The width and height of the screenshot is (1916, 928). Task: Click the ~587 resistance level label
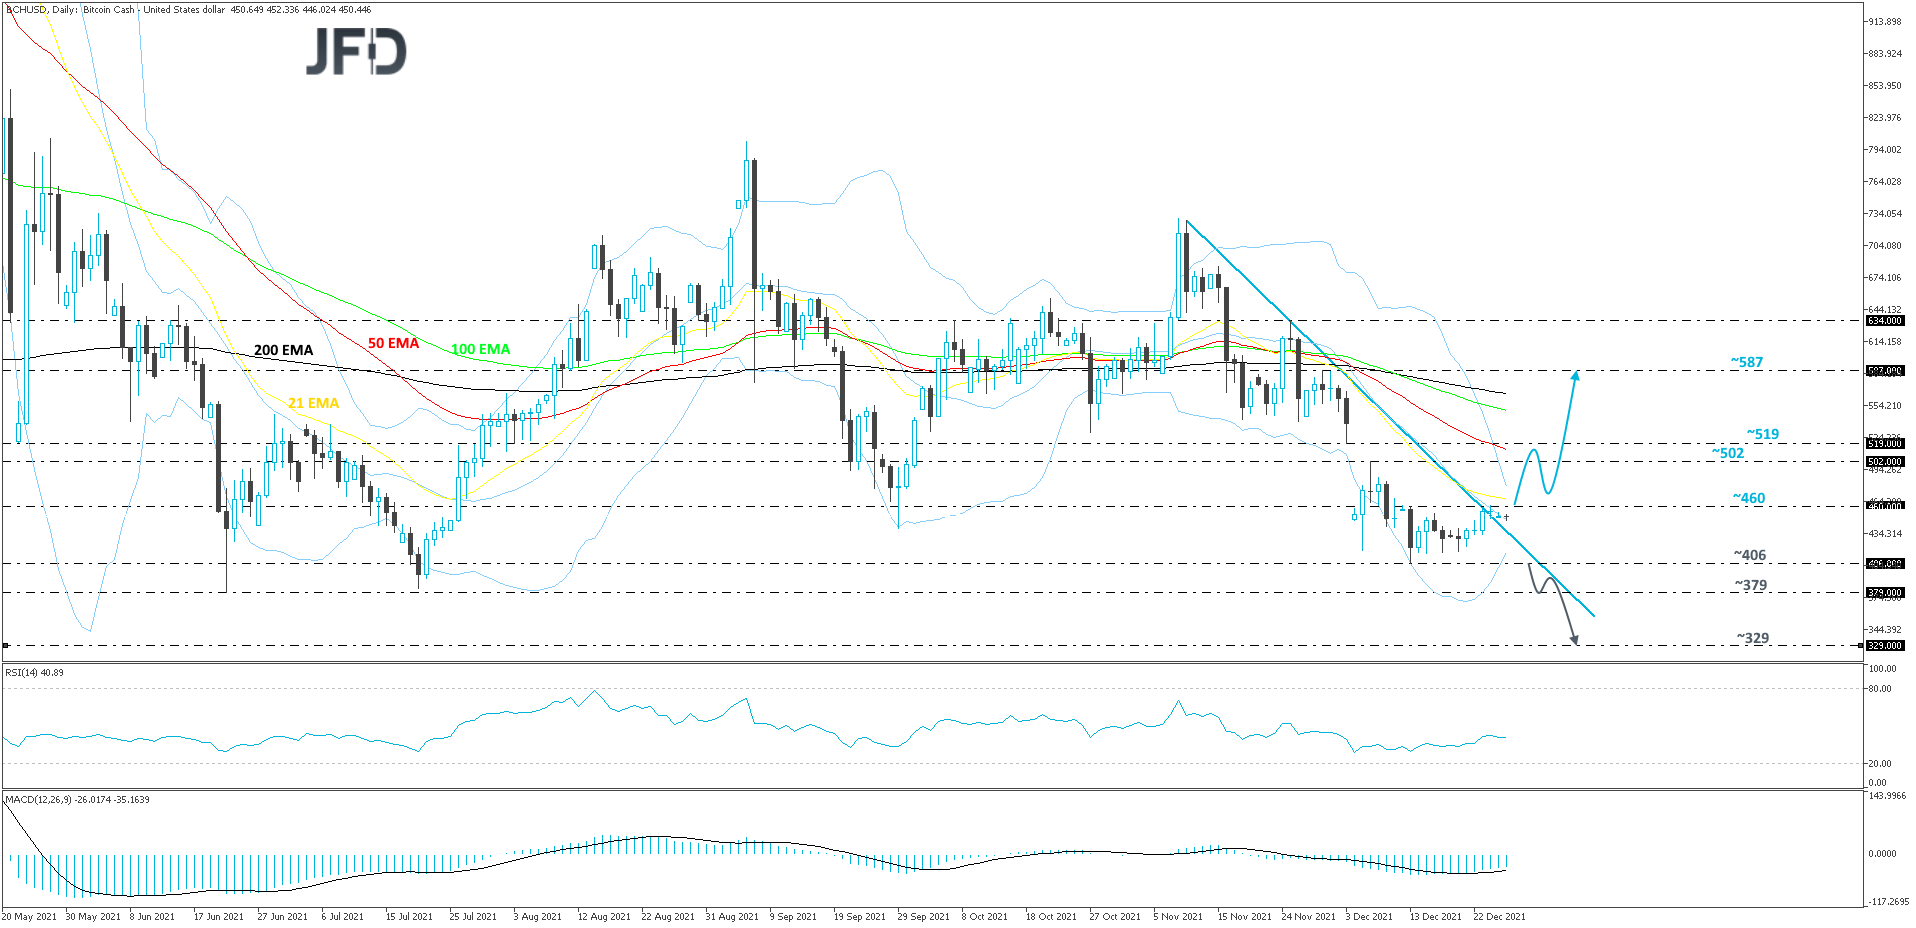(1747, 362)
